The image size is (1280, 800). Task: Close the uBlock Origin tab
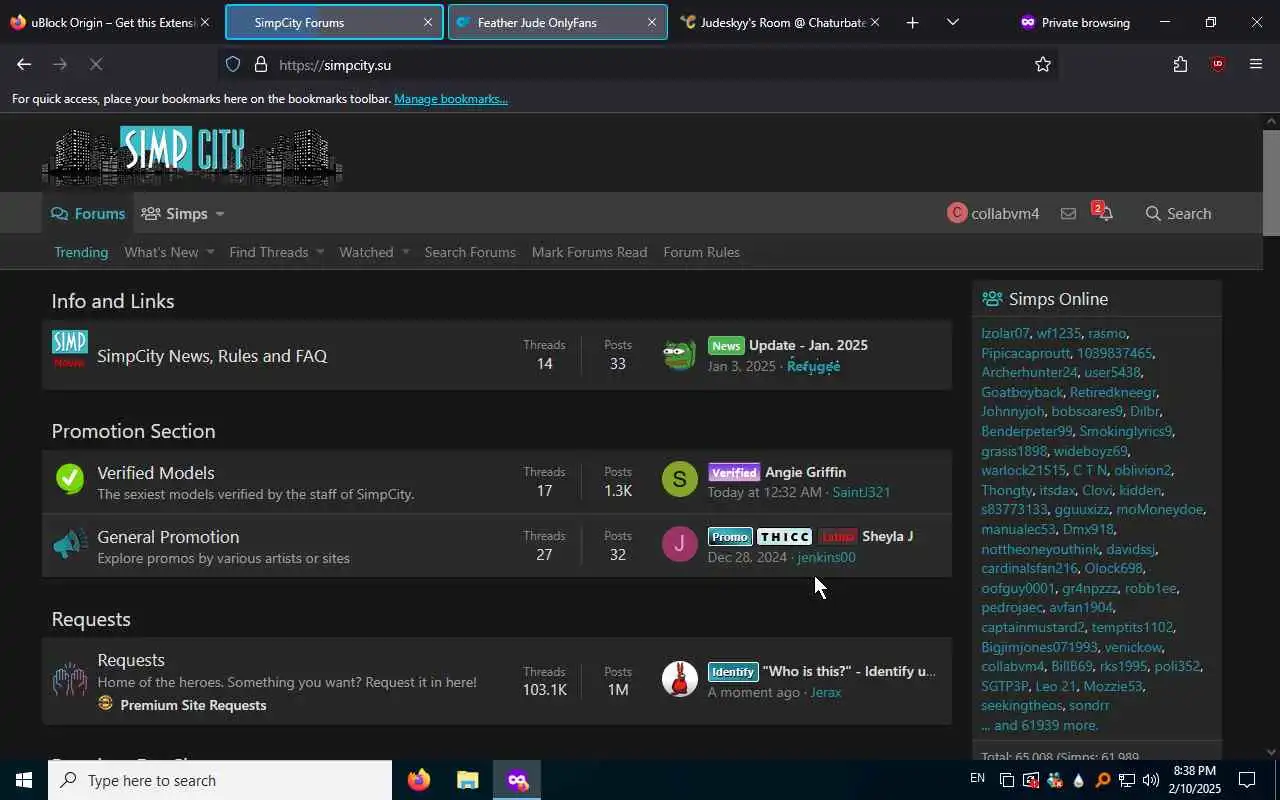[x=205, y=22]
